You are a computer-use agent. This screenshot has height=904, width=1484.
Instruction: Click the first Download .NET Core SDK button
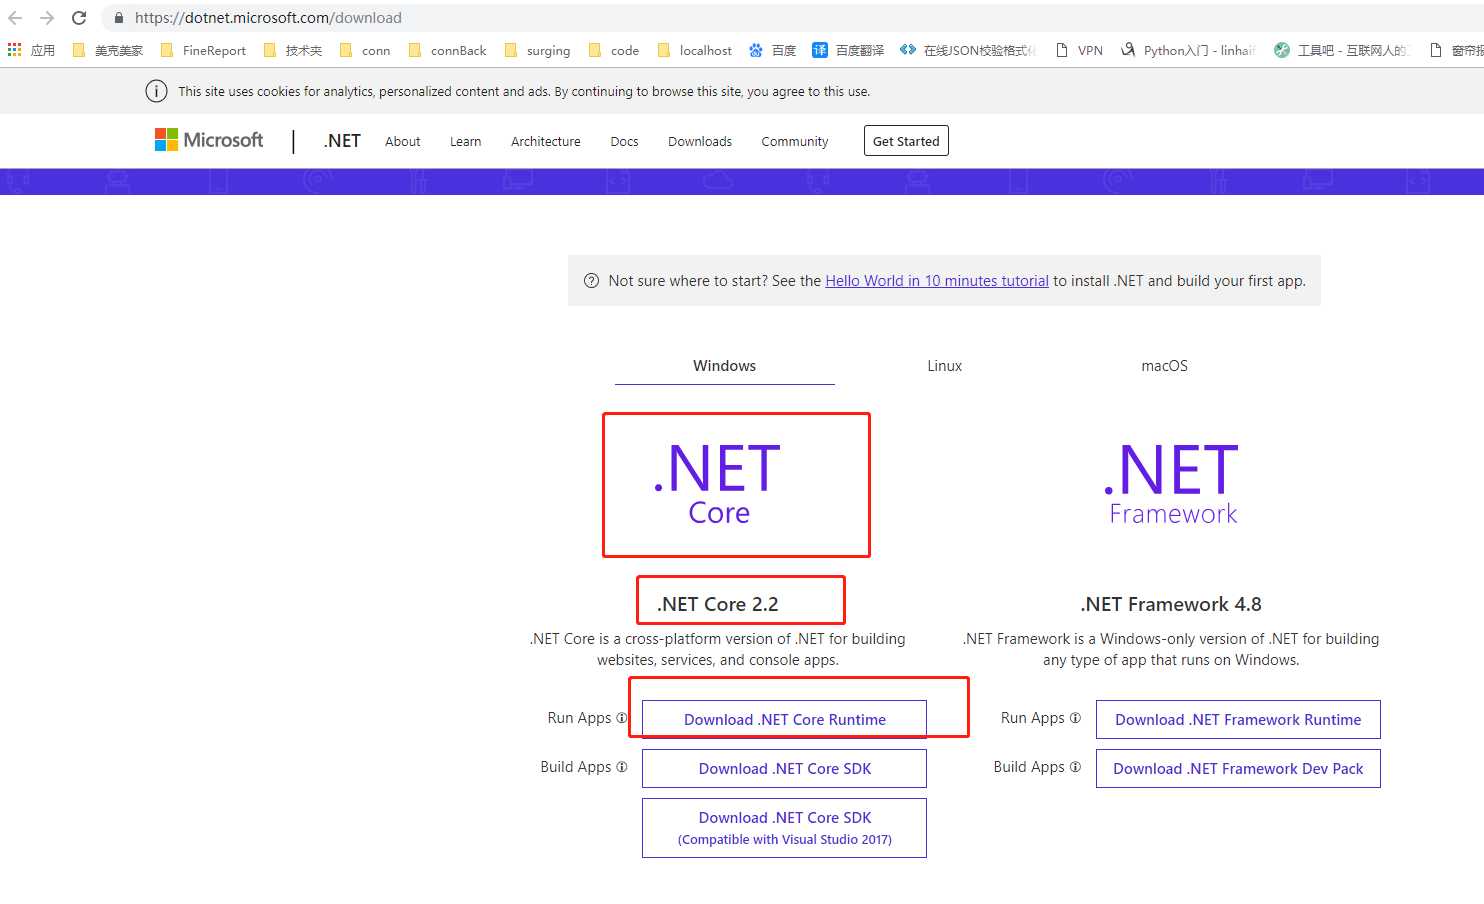coord(784,768)
